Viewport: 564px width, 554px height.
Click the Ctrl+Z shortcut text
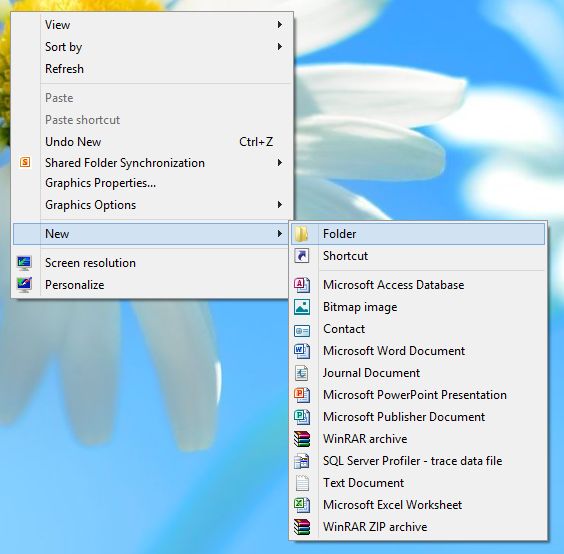click(256, 142)
